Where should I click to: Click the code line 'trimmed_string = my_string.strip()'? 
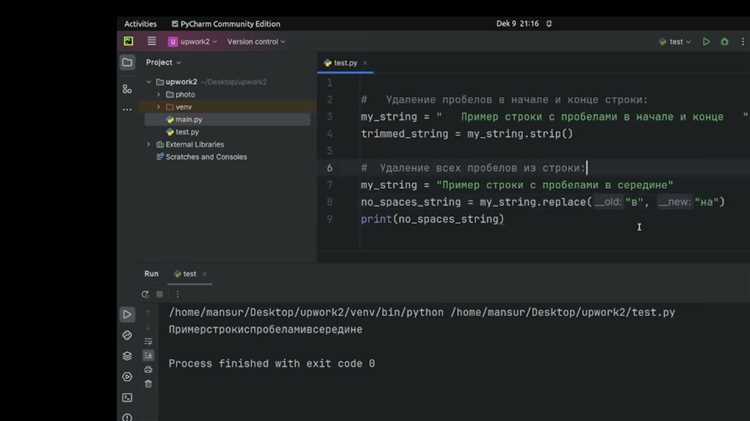[x=467, y=134]
